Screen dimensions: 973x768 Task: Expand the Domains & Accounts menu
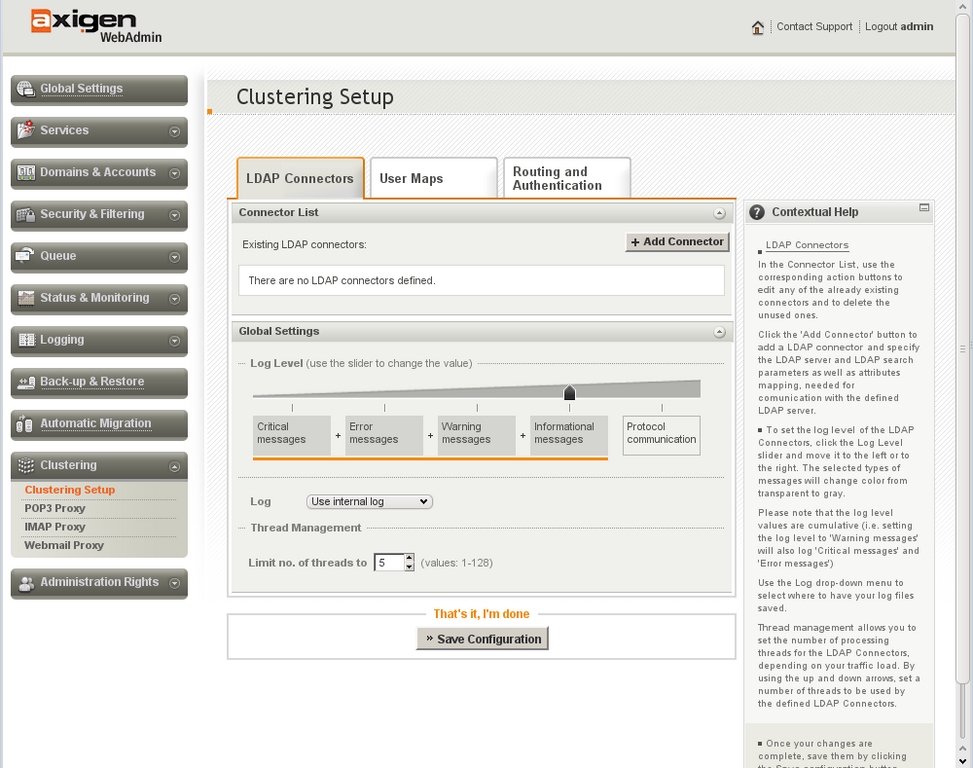(x=175, y=173)
